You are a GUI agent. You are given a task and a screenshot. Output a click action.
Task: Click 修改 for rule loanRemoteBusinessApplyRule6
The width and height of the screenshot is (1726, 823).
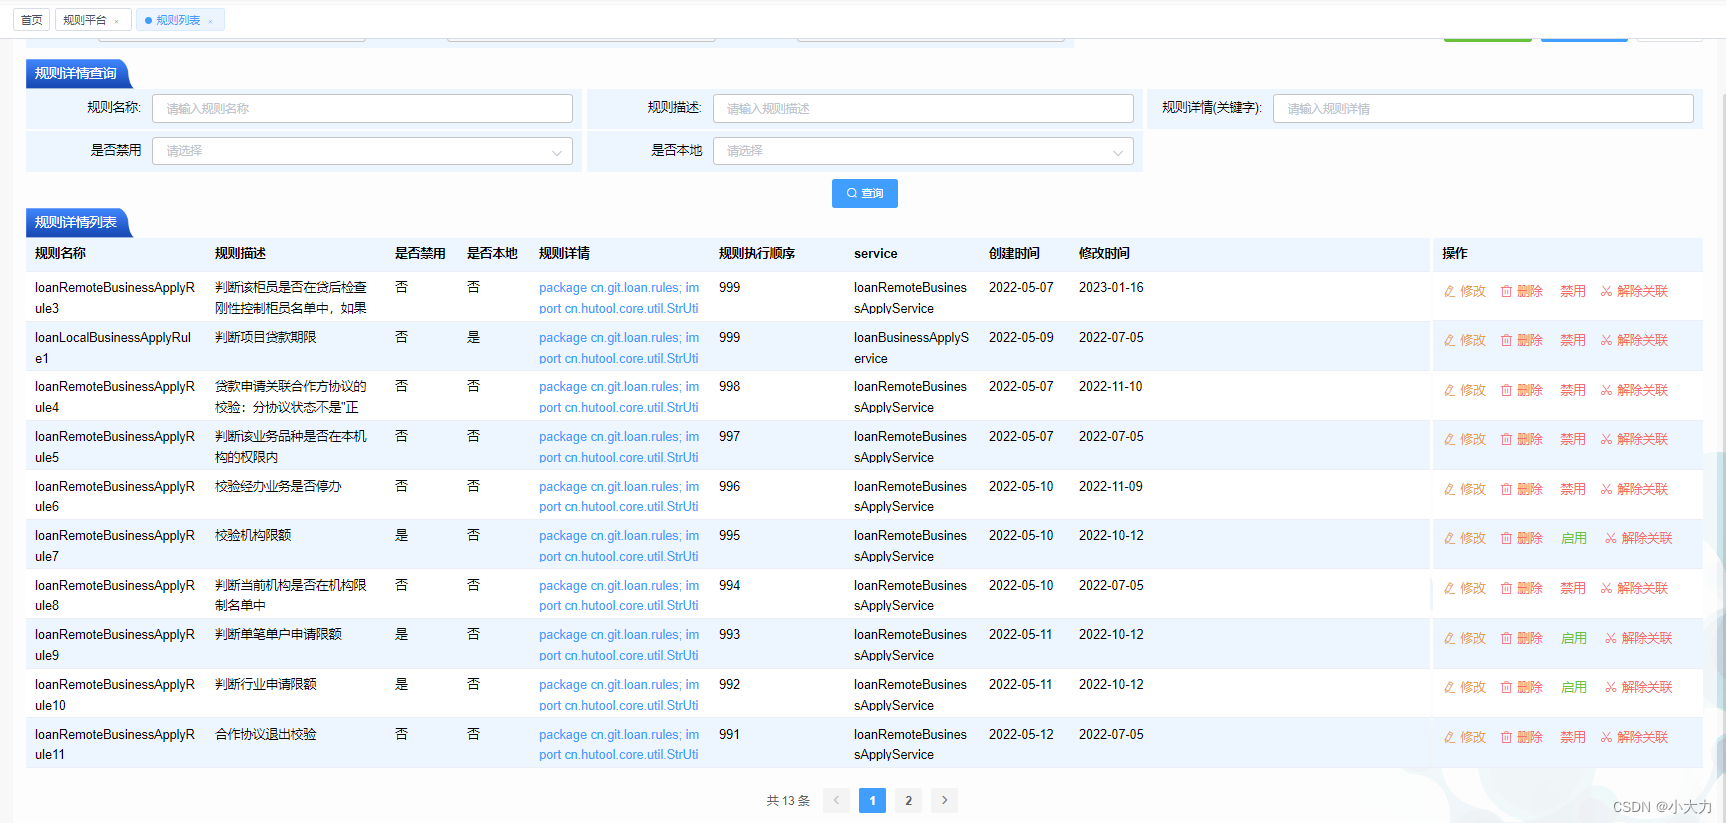point(1464,489)
